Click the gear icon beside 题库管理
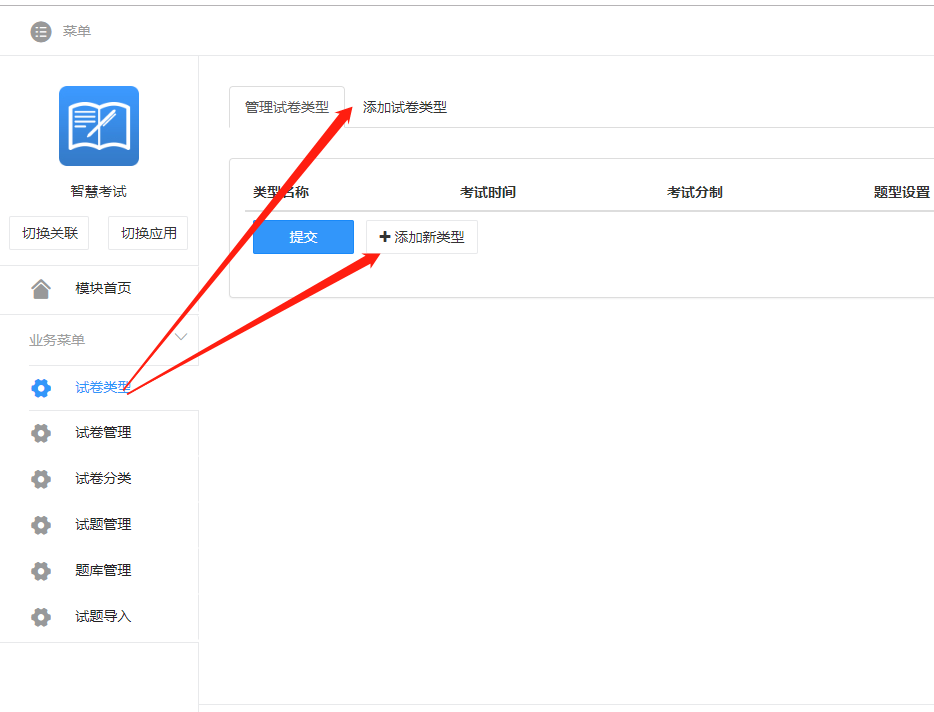The width and height of the screenshot is (934, 712). point(41,571)
